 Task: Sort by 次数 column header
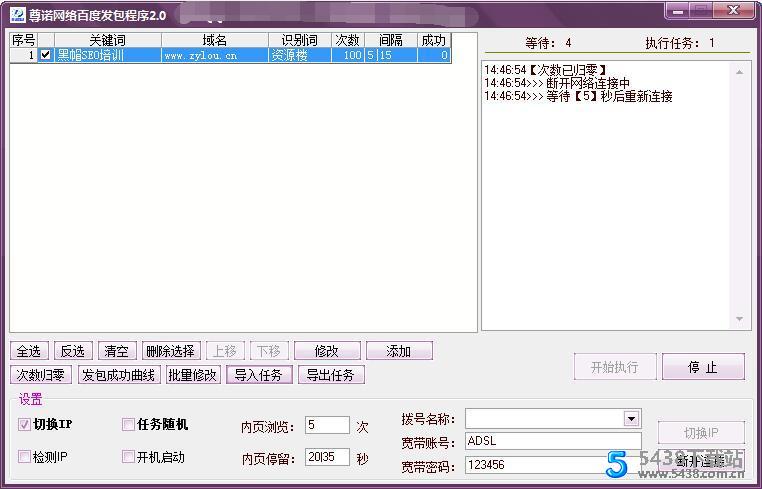pos(348,40)
